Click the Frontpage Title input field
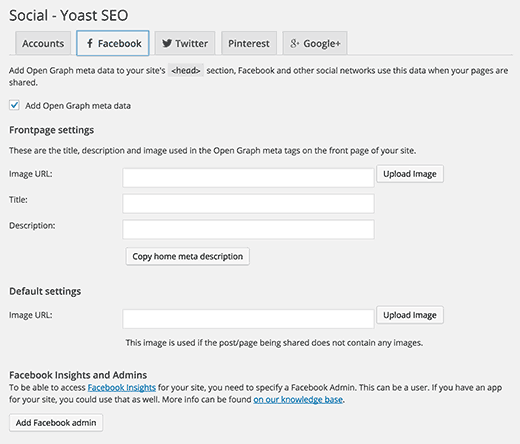Image resolution: width=520 pixels, height=444 pixels. pyautogui.click(x=248, y=203)
